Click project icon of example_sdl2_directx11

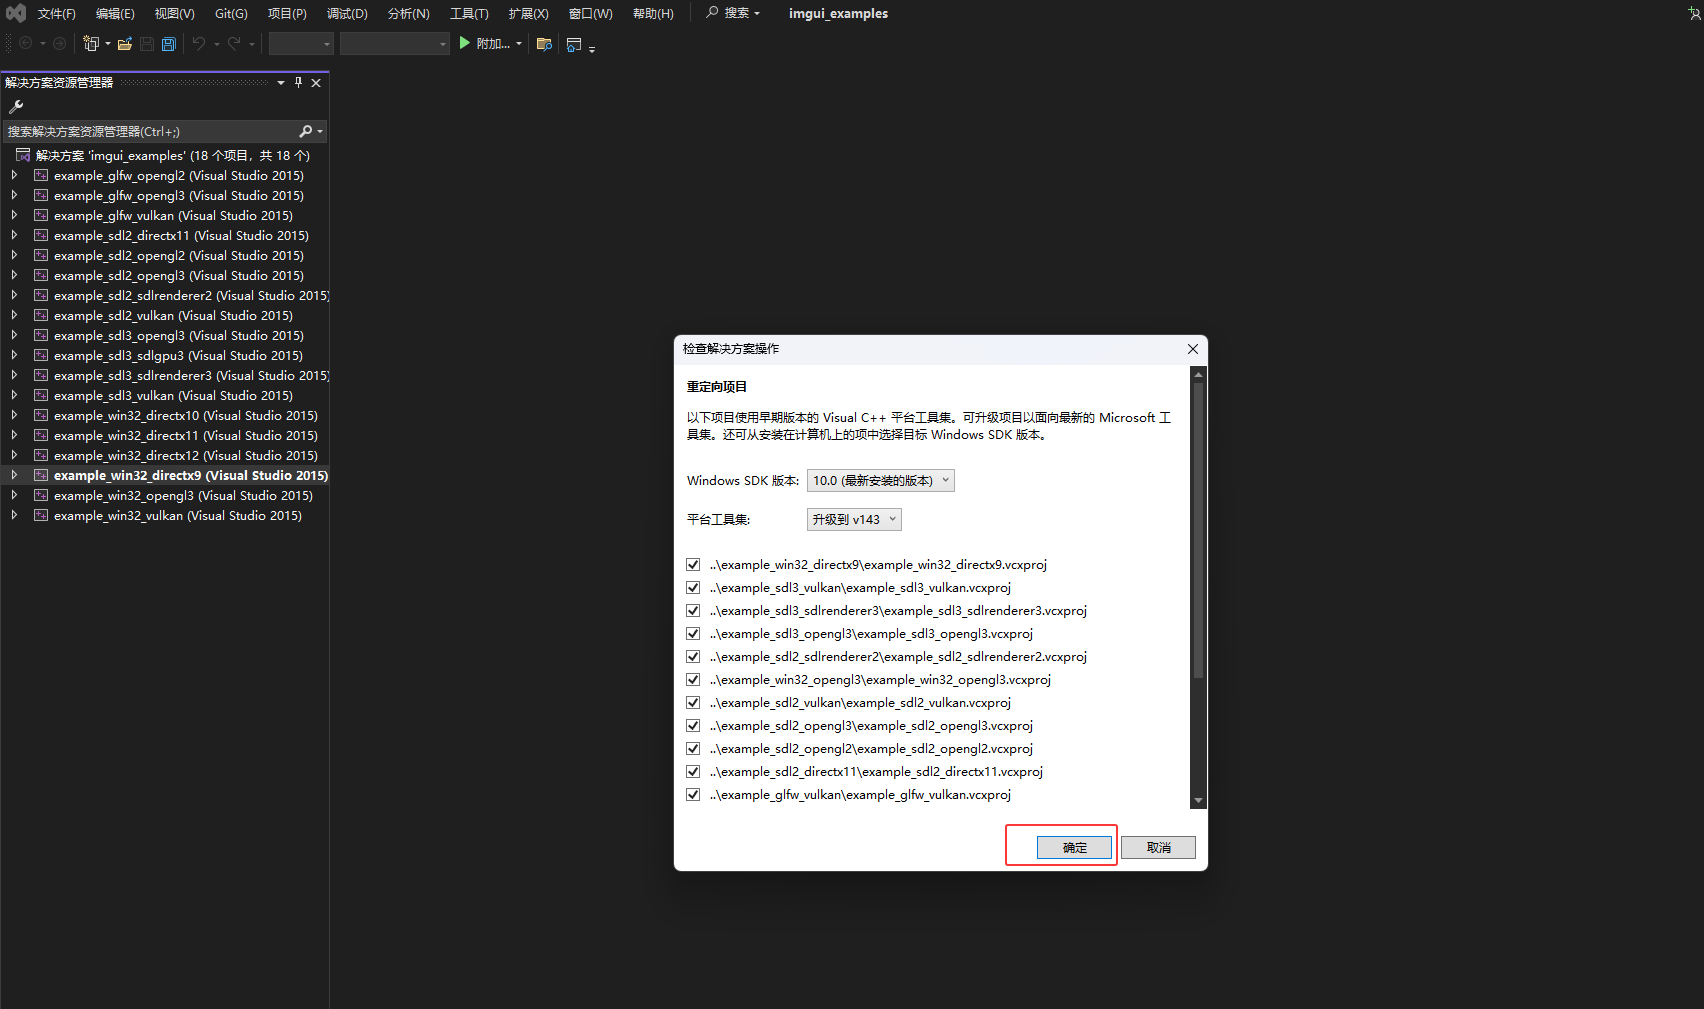[41, 235]
